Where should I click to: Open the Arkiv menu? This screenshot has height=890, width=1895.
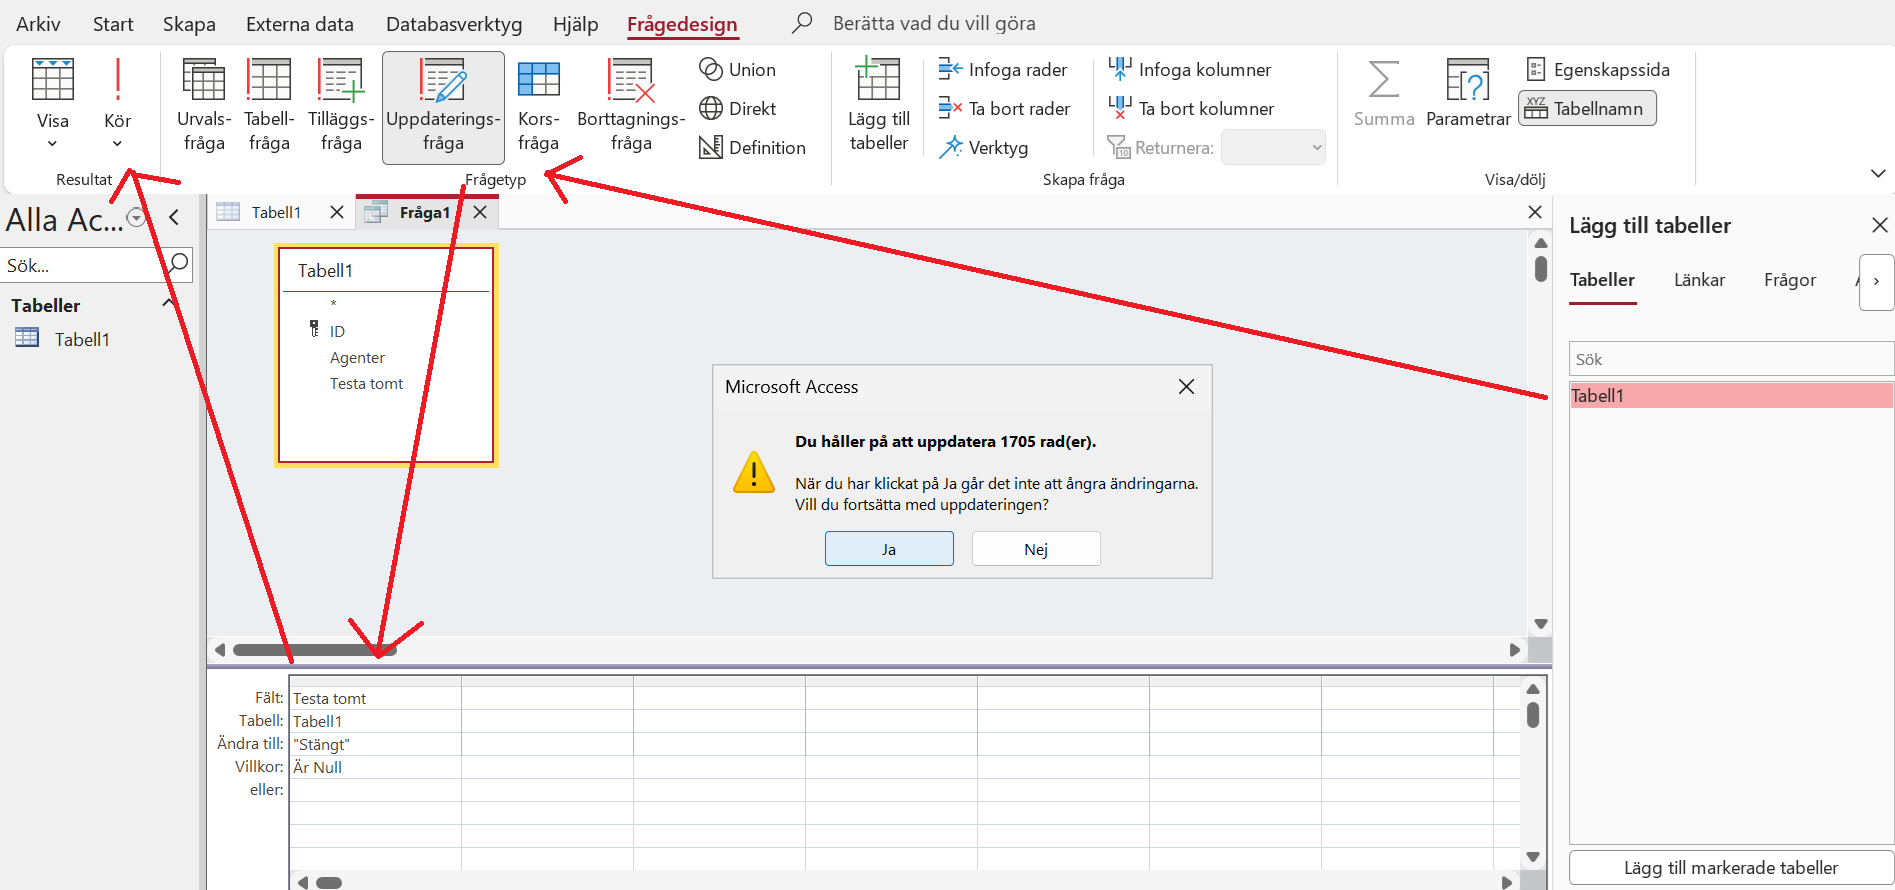pyautogui.click(x=38, y=24)
